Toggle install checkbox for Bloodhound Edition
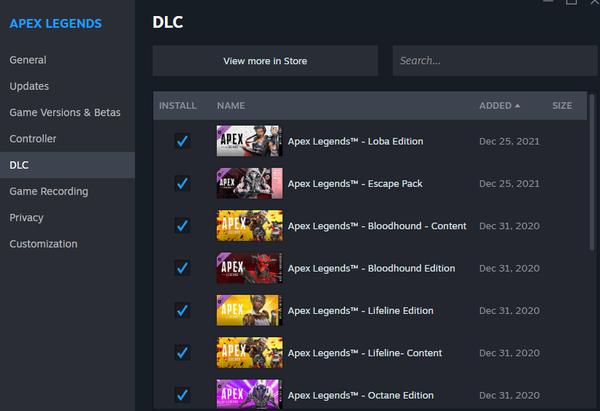Viewport: 600px width, 411px height. click(182, 268)
